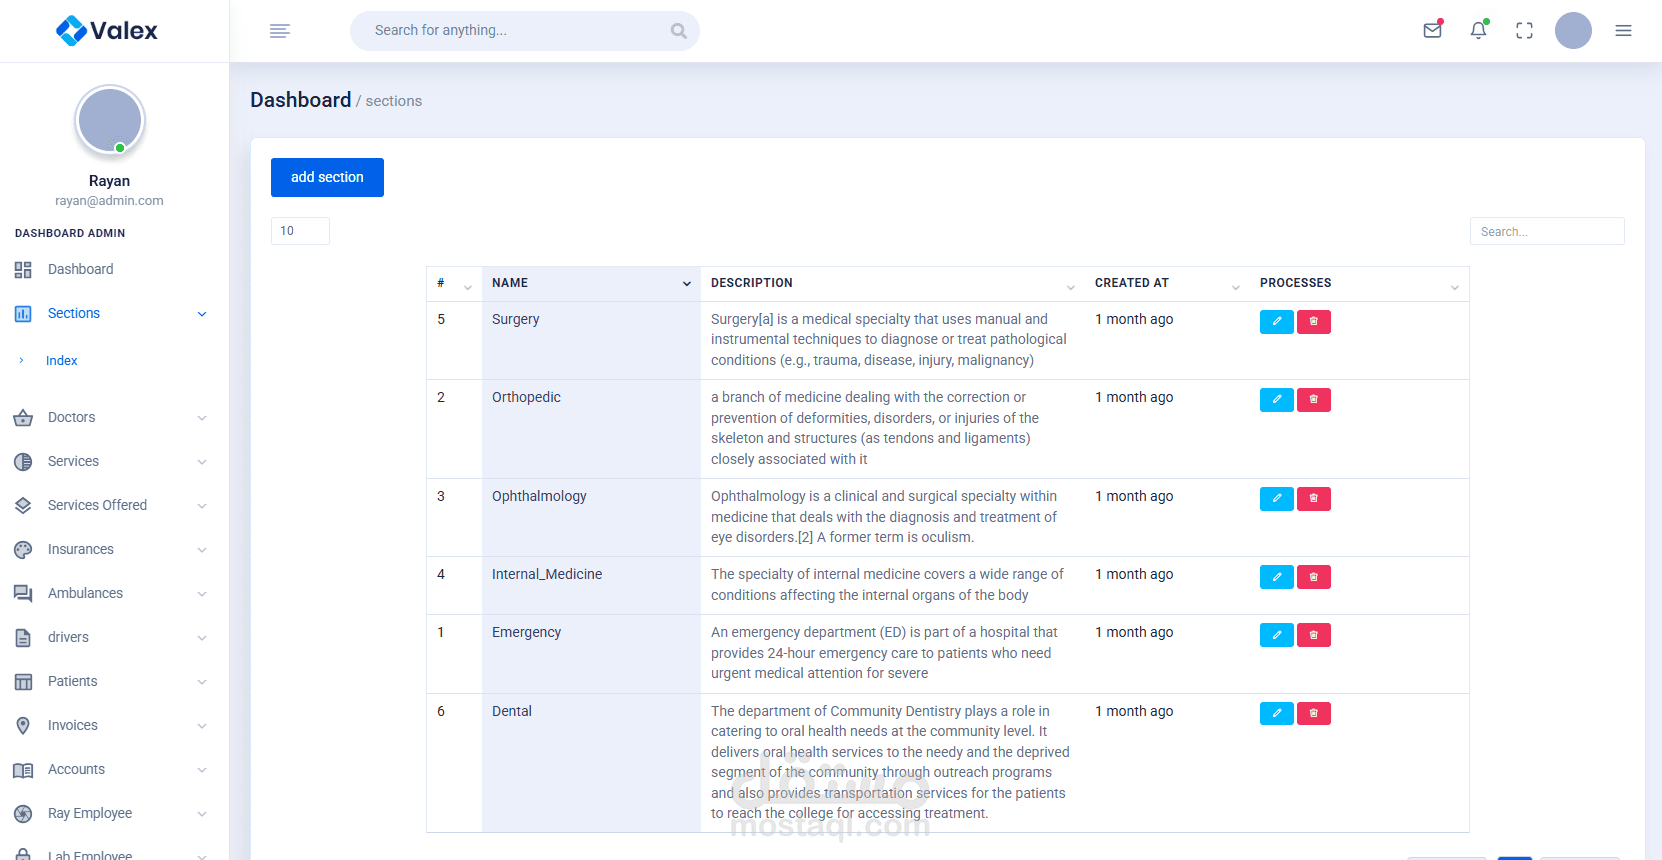The image size is (1662, 860).
Task: Click the sidebar collapse hamburger icon
Action: pyautogui.click(x=280, y=31)
